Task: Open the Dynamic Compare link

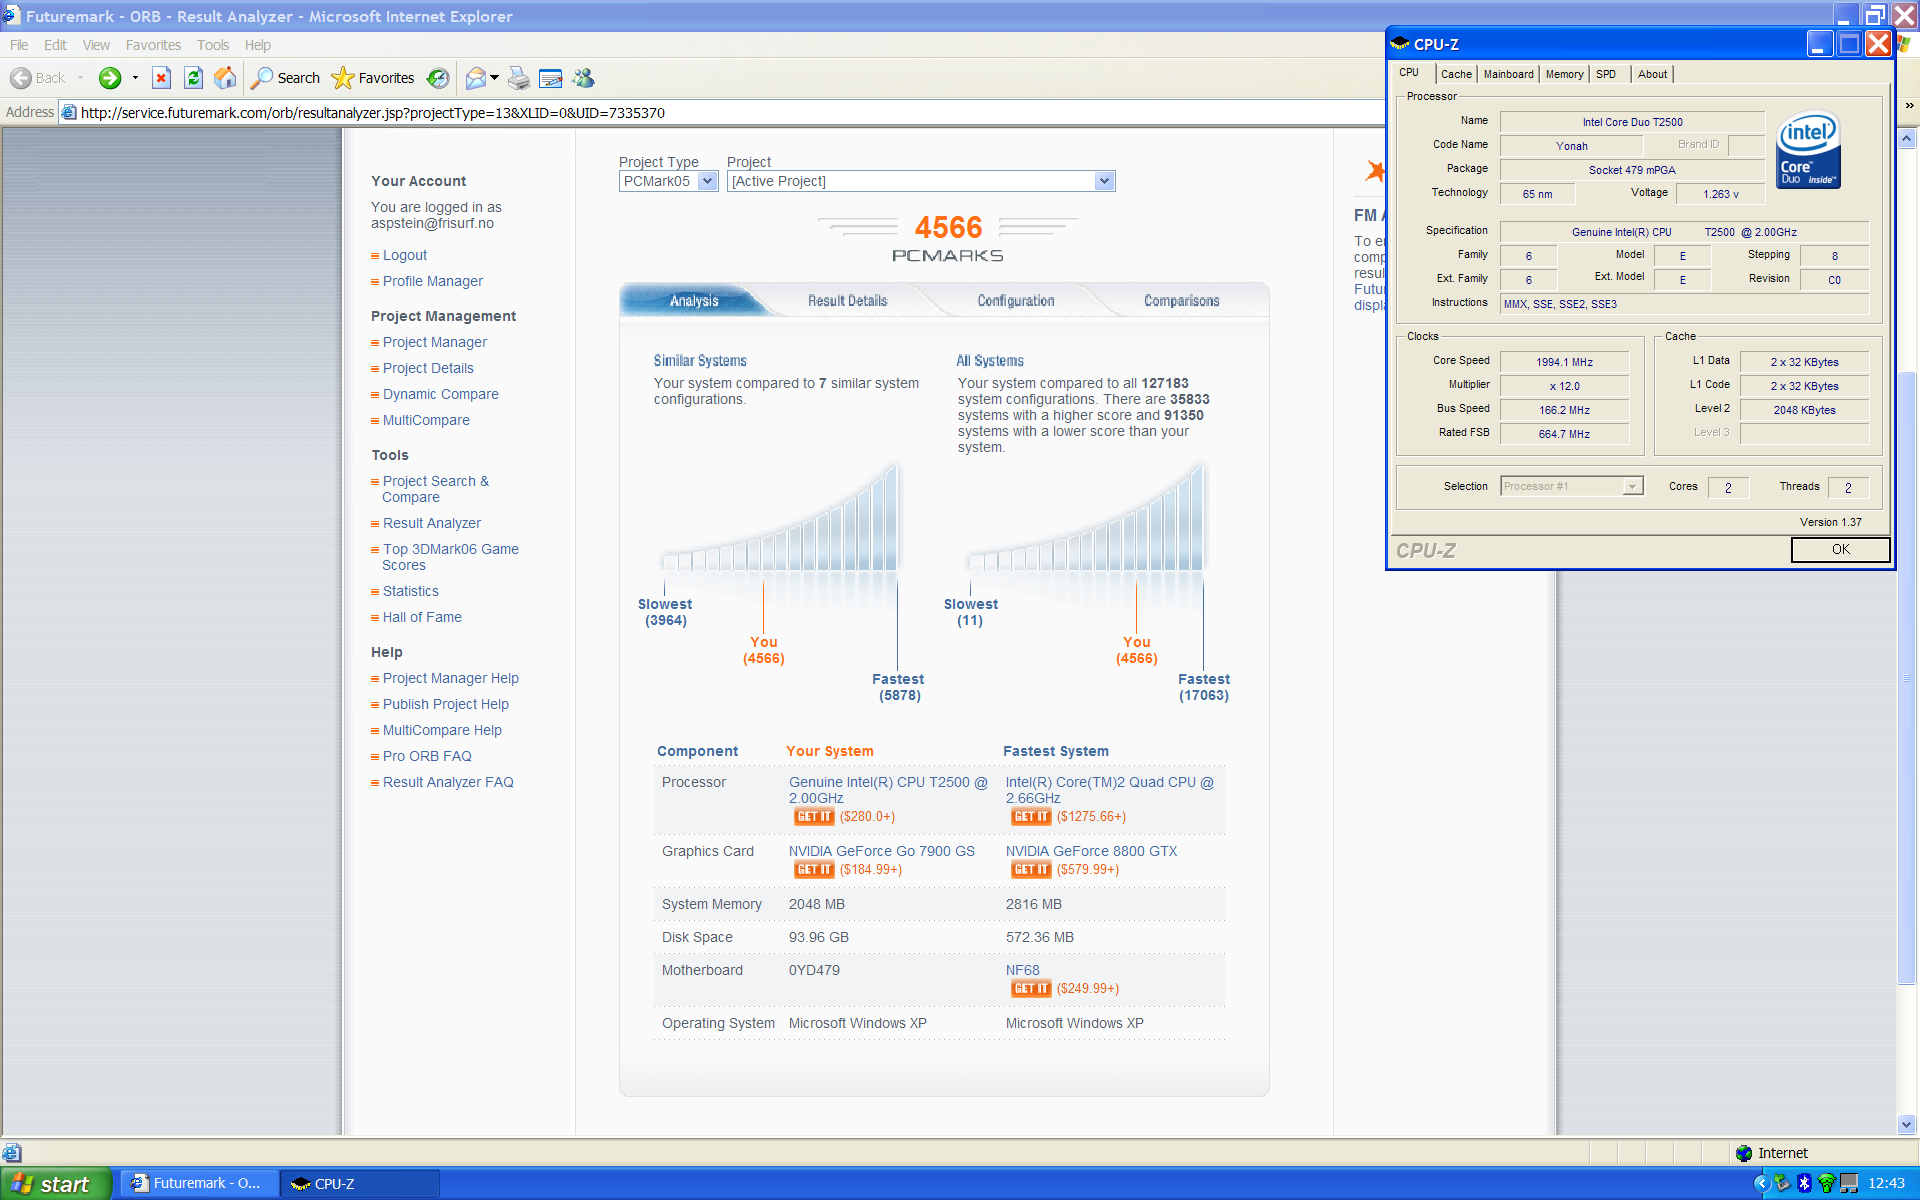Action: [x=441, y=394]
